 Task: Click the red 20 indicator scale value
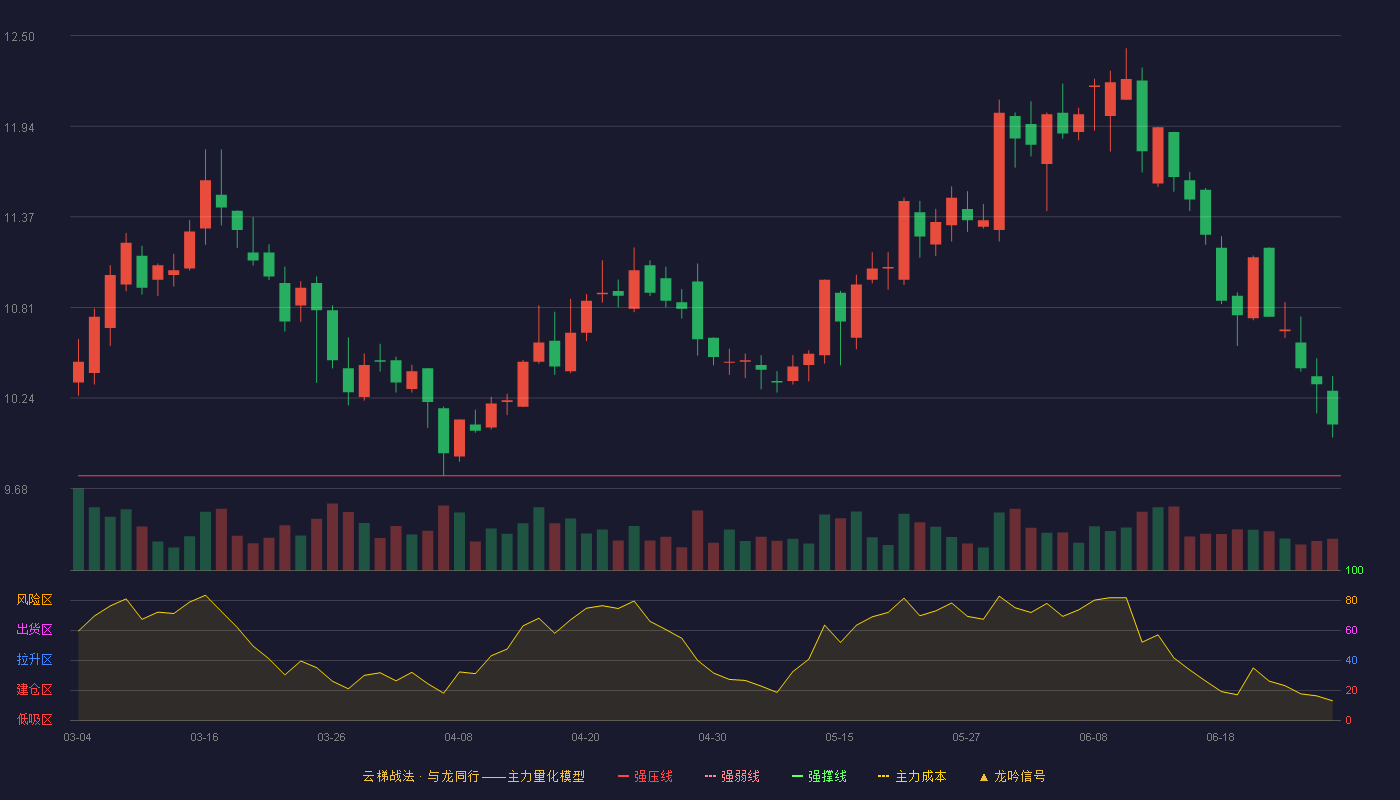pos(1351,691)
